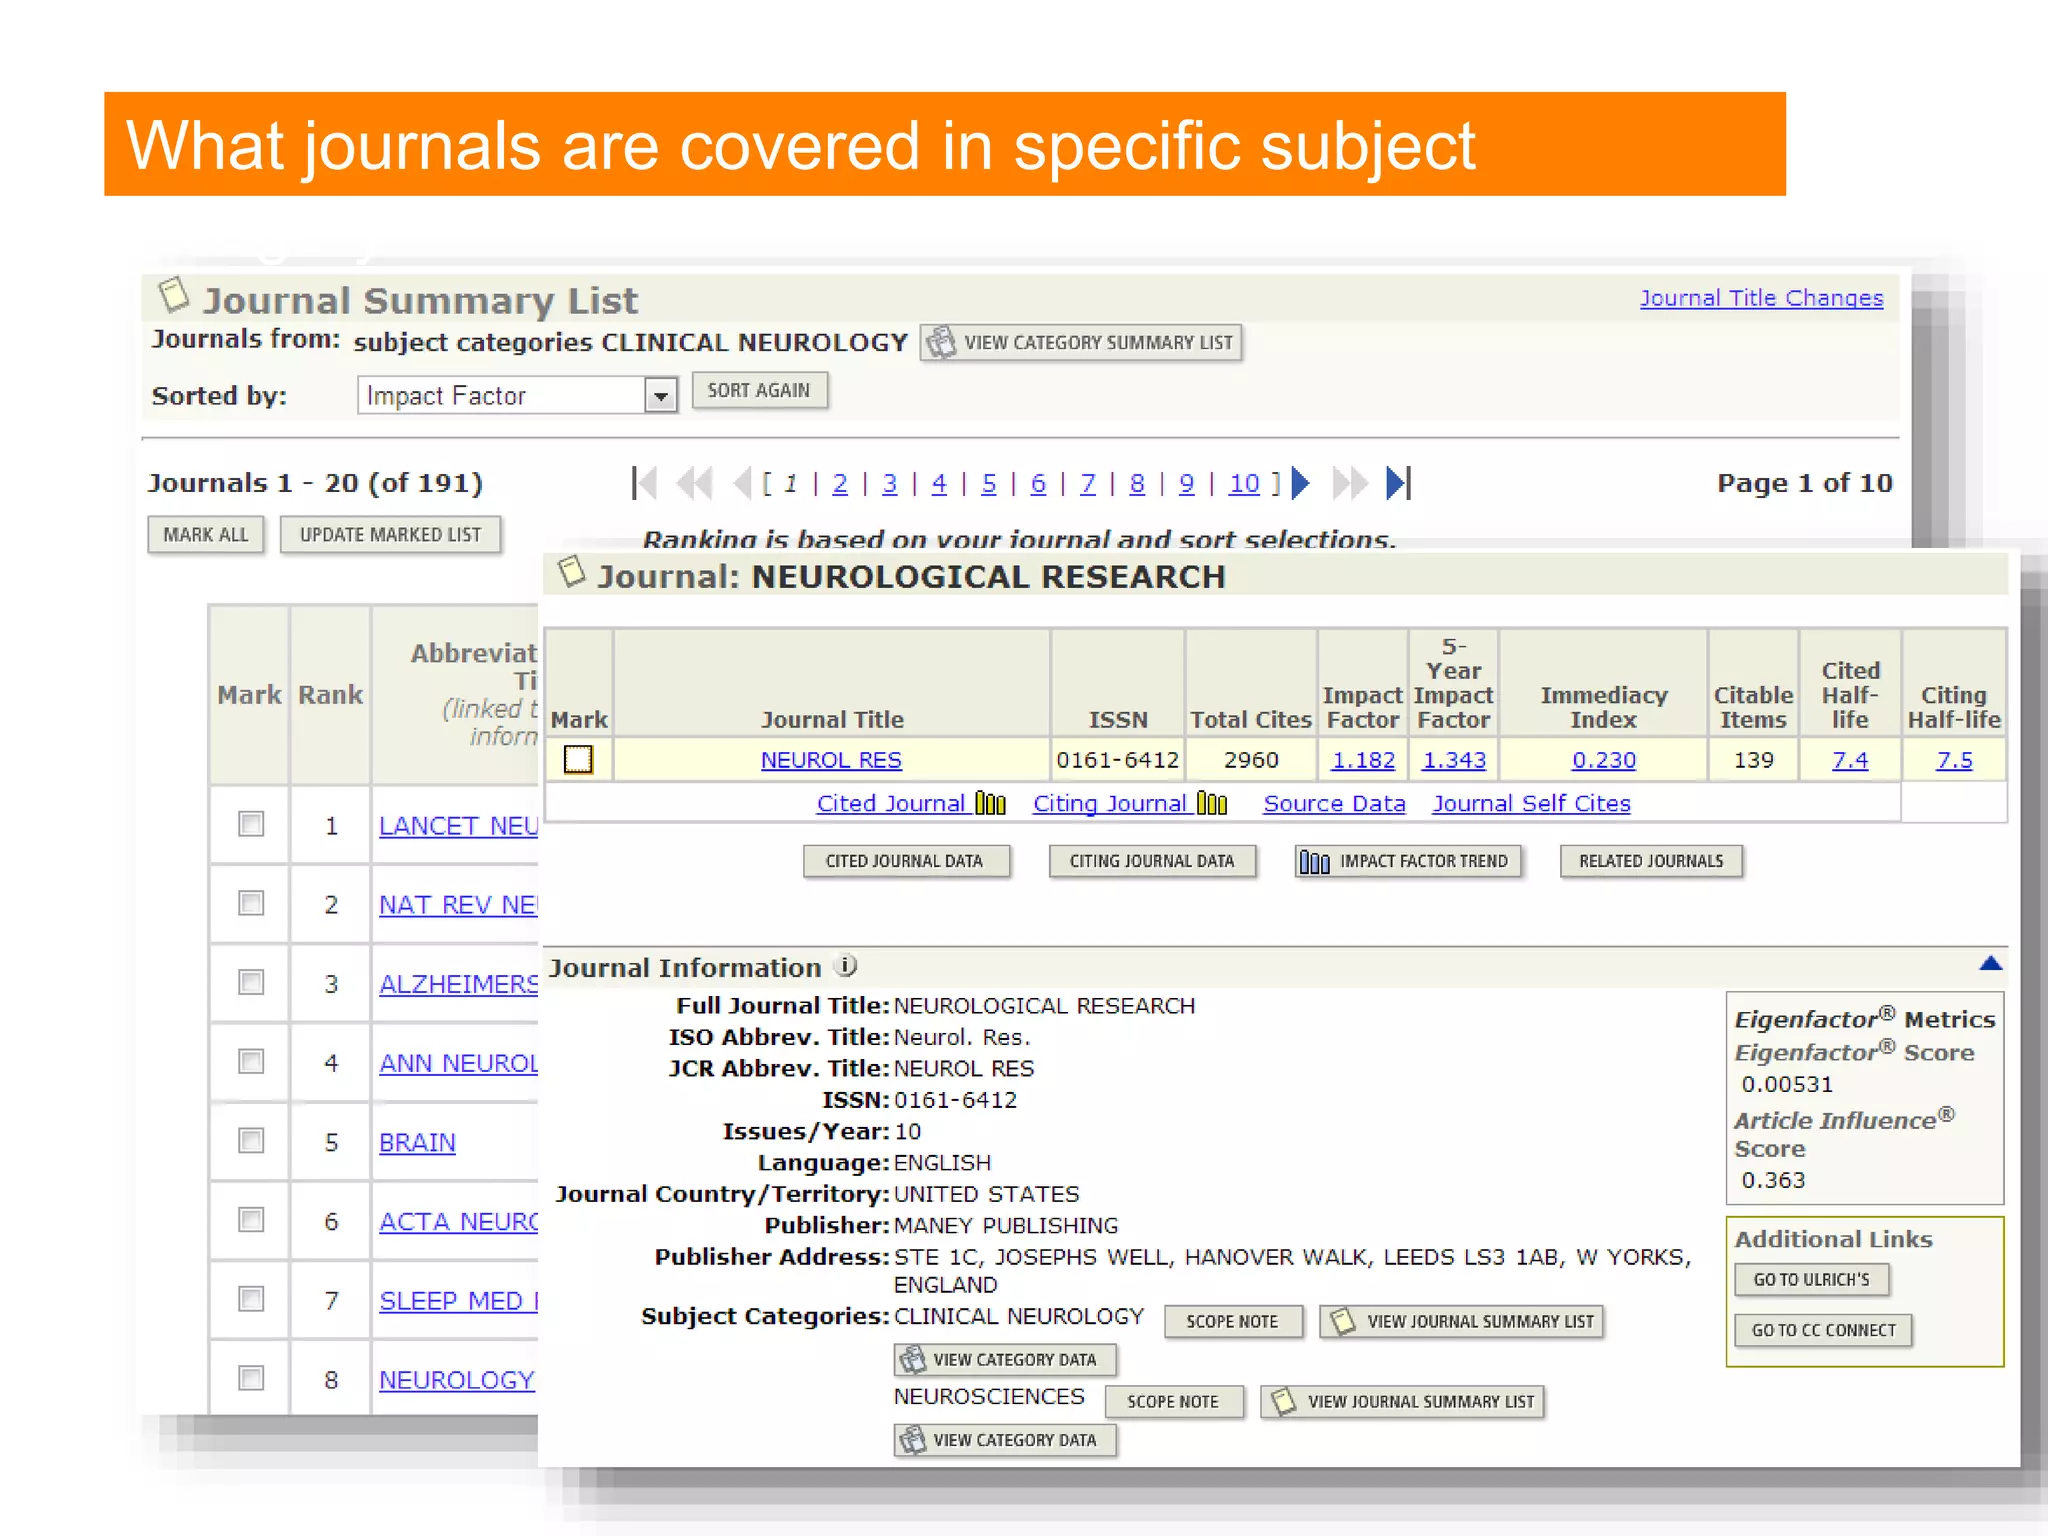Click the Sort Again button
The image size is (2048, 1536).
(759, 391)
